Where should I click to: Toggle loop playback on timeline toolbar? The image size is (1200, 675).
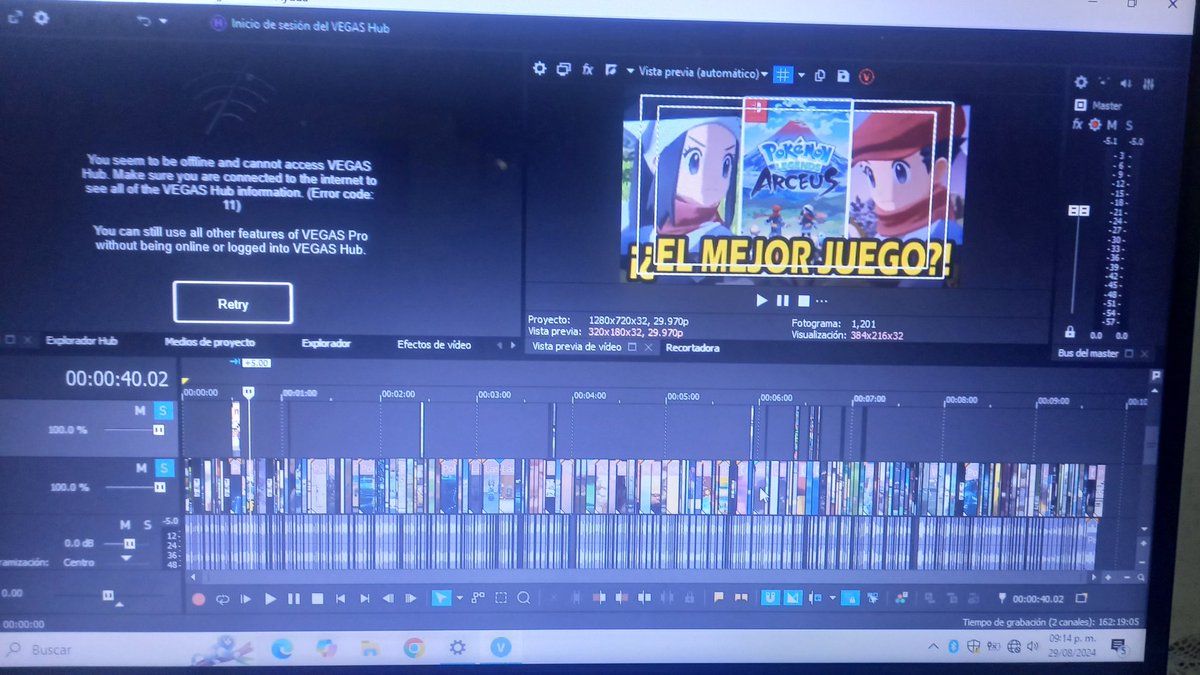(x=222, y=599)
